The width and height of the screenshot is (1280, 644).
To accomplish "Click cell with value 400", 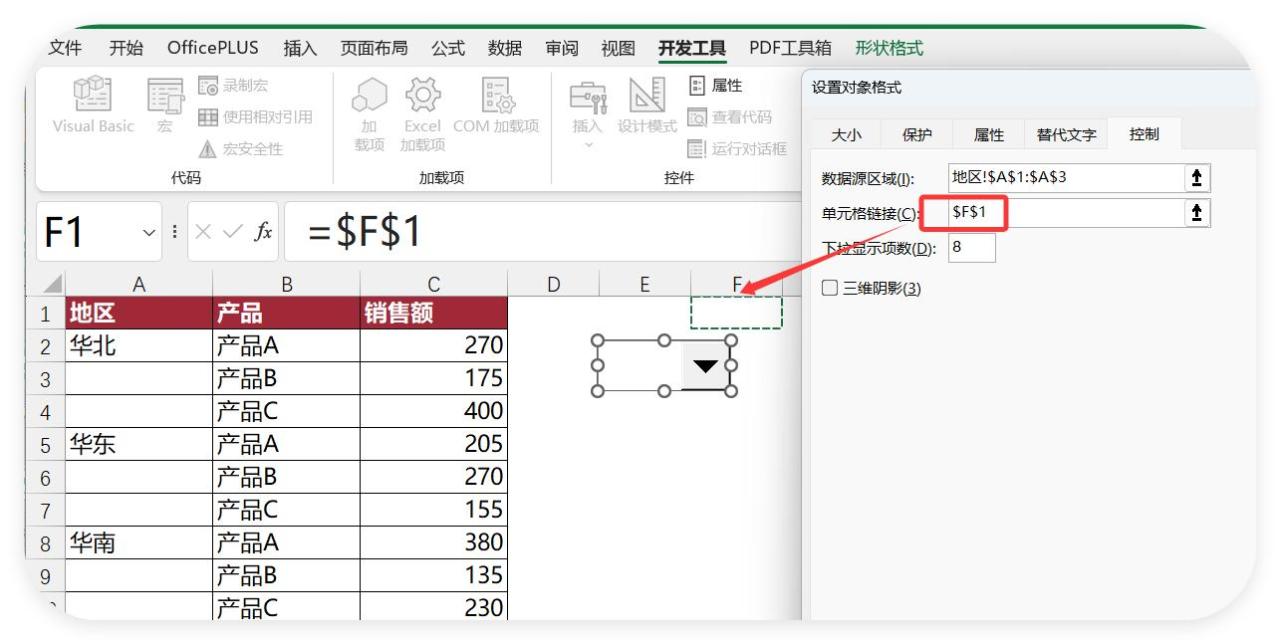I will [x=434, y=412].
